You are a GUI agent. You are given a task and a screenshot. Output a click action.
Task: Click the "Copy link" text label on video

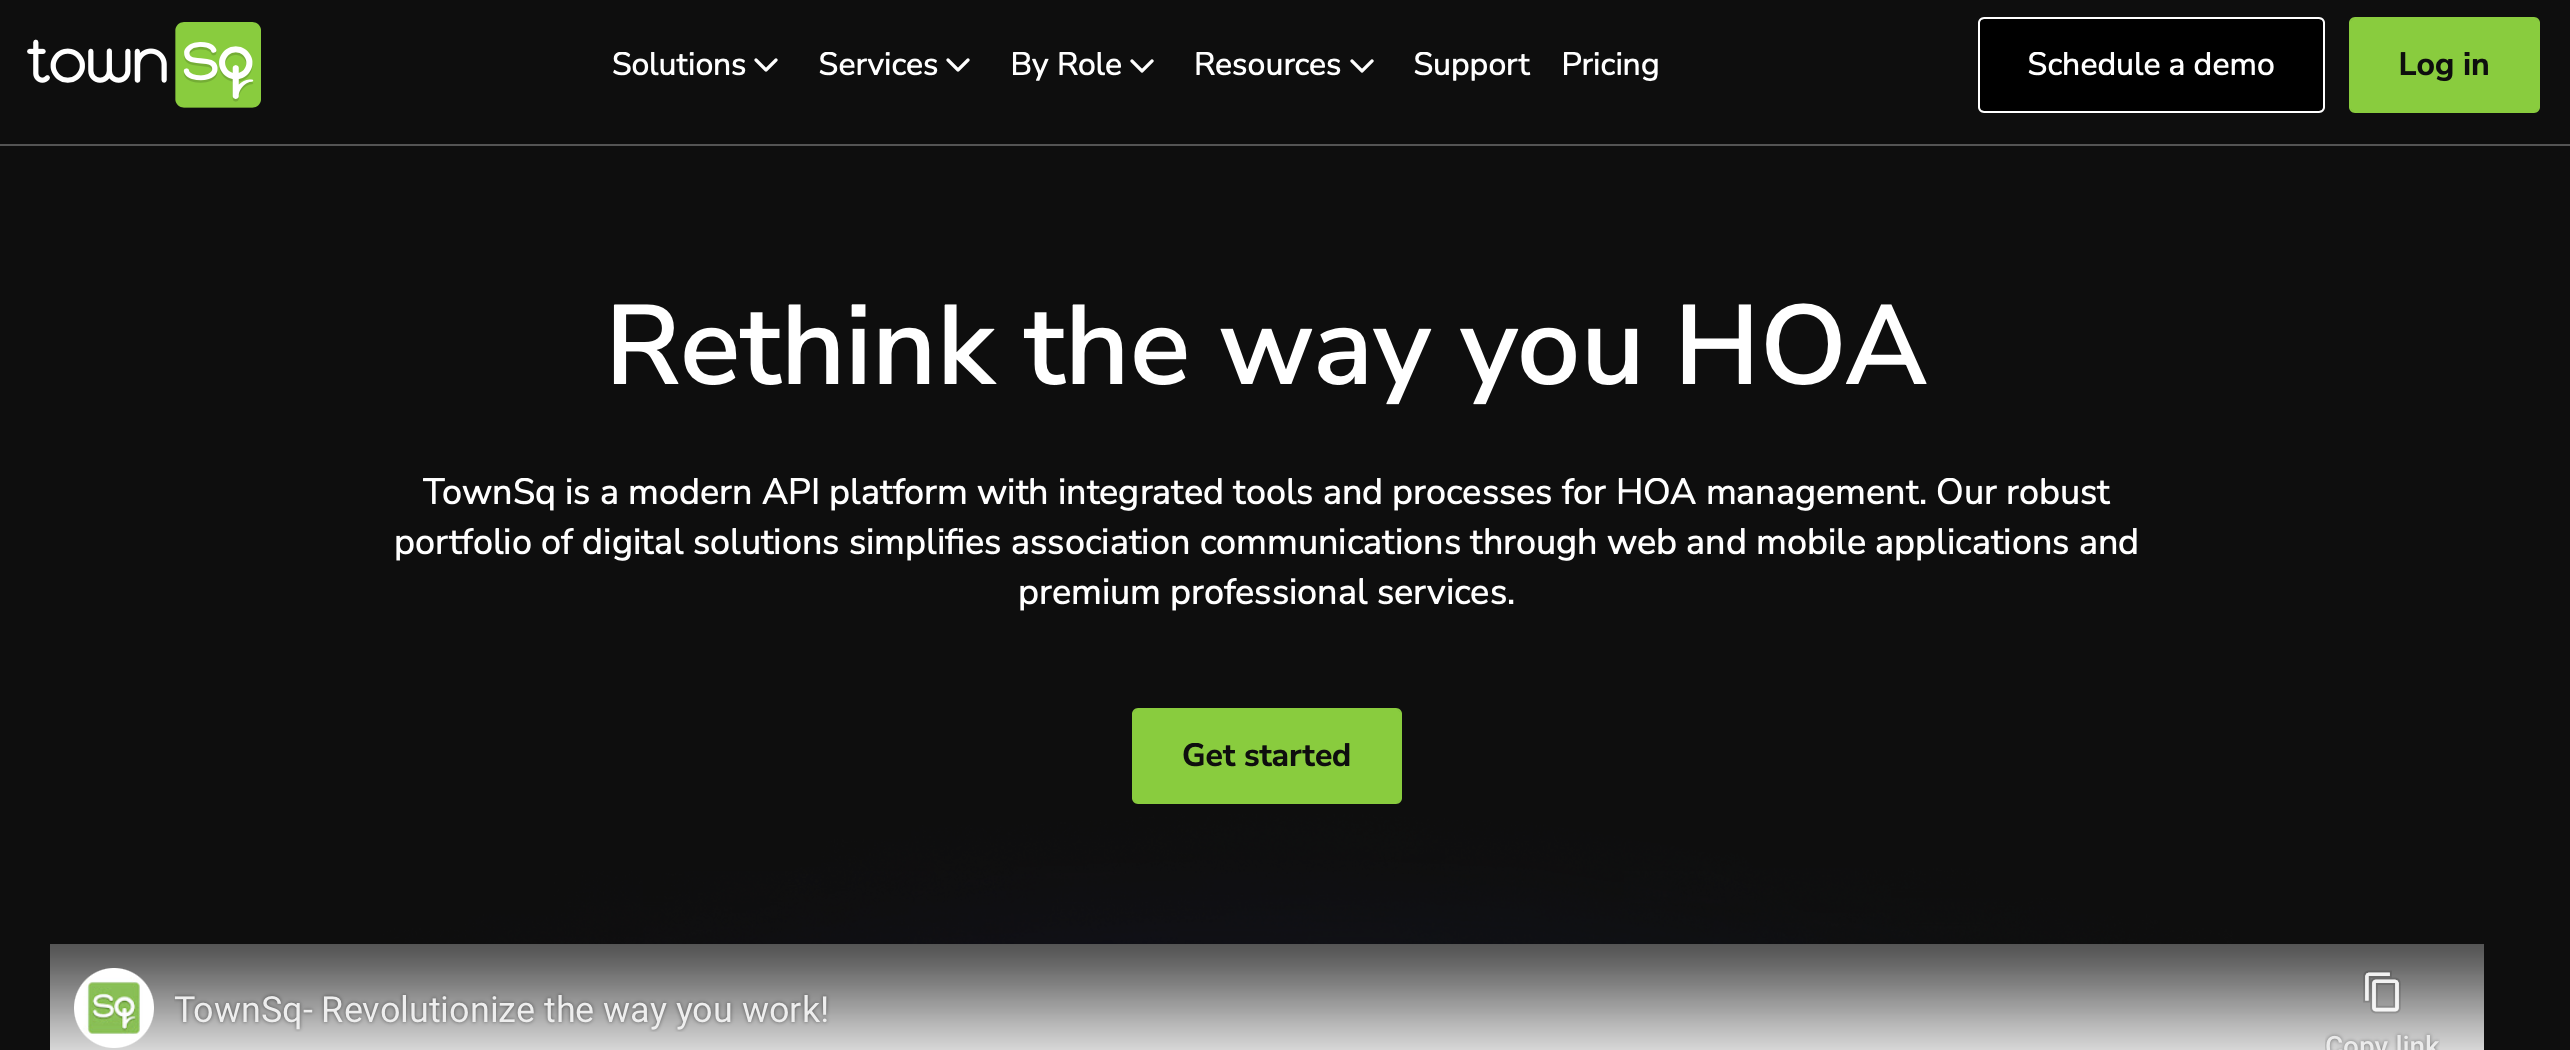click(x=2381, y=1041)
